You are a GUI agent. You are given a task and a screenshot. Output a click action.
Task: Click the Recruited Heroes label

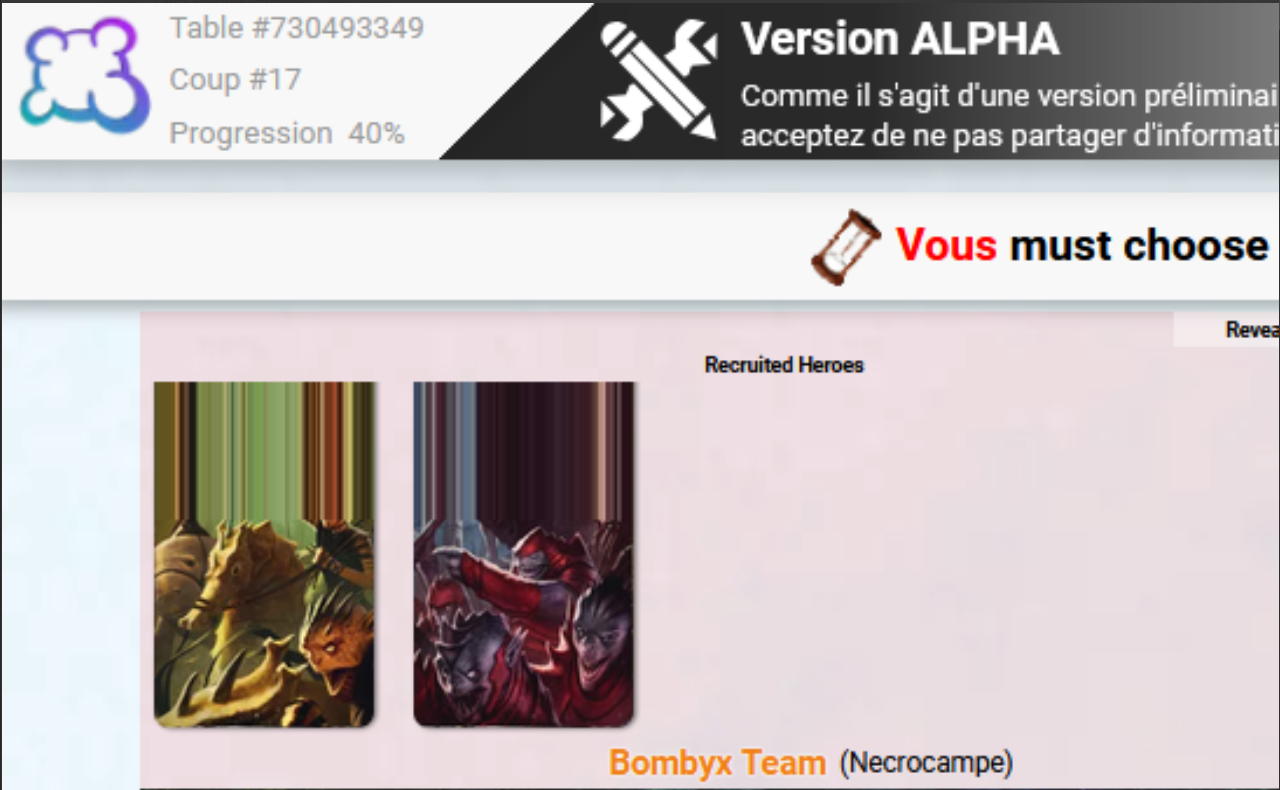784,365
